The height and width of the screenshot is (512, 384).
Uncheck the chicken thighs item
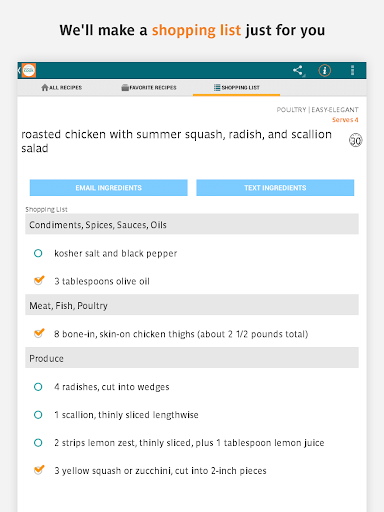coord(39,333)
